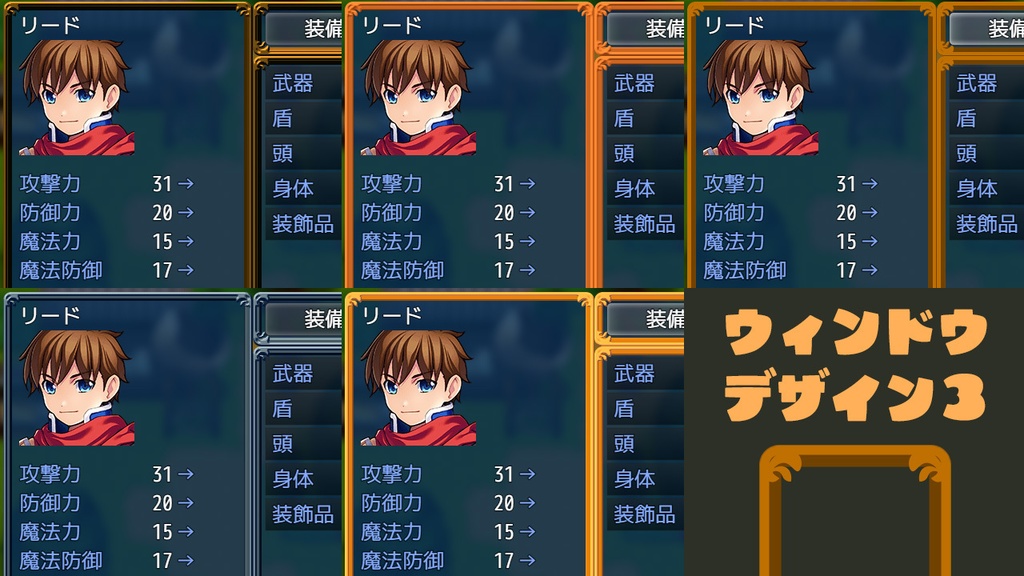Click the character portrait in the silver-framed window
1024x576 pixels.
[76, 388]
